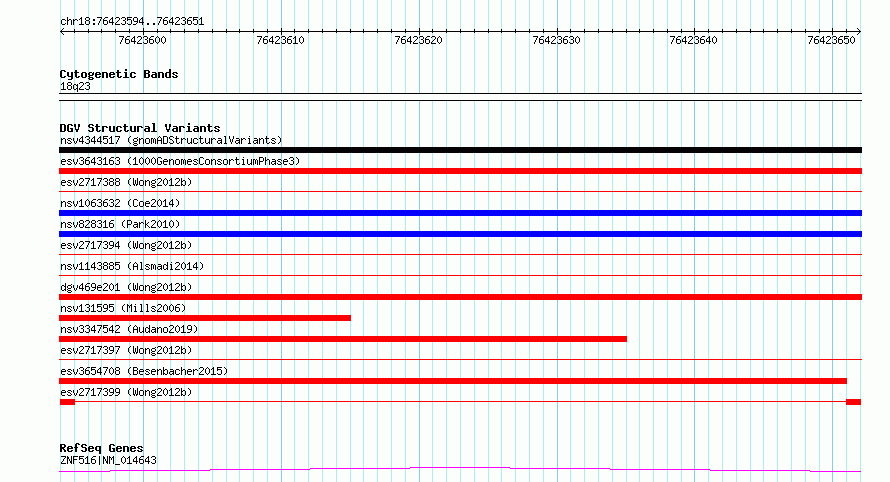The image size is (890, 482).
Task: Click ruler coordinate 76423640
Action: pyautogui.click(x=694, y=40)
